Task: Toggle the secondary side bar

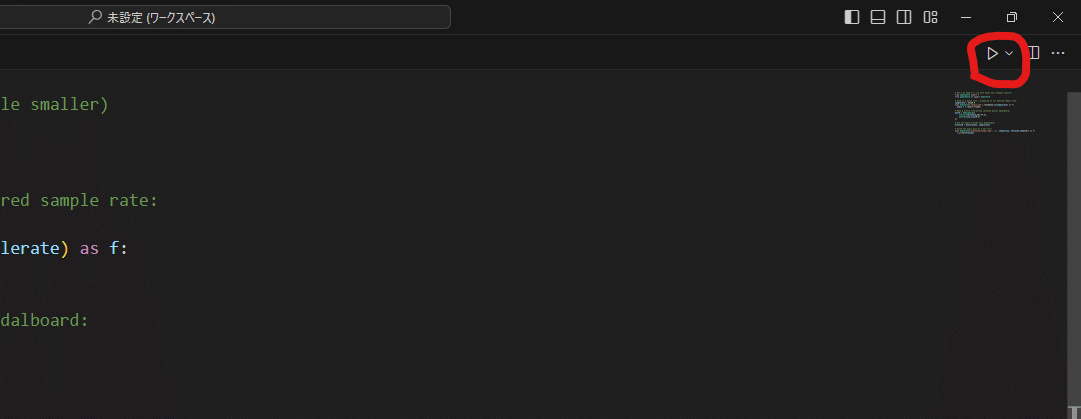Action: coord(904,17)
